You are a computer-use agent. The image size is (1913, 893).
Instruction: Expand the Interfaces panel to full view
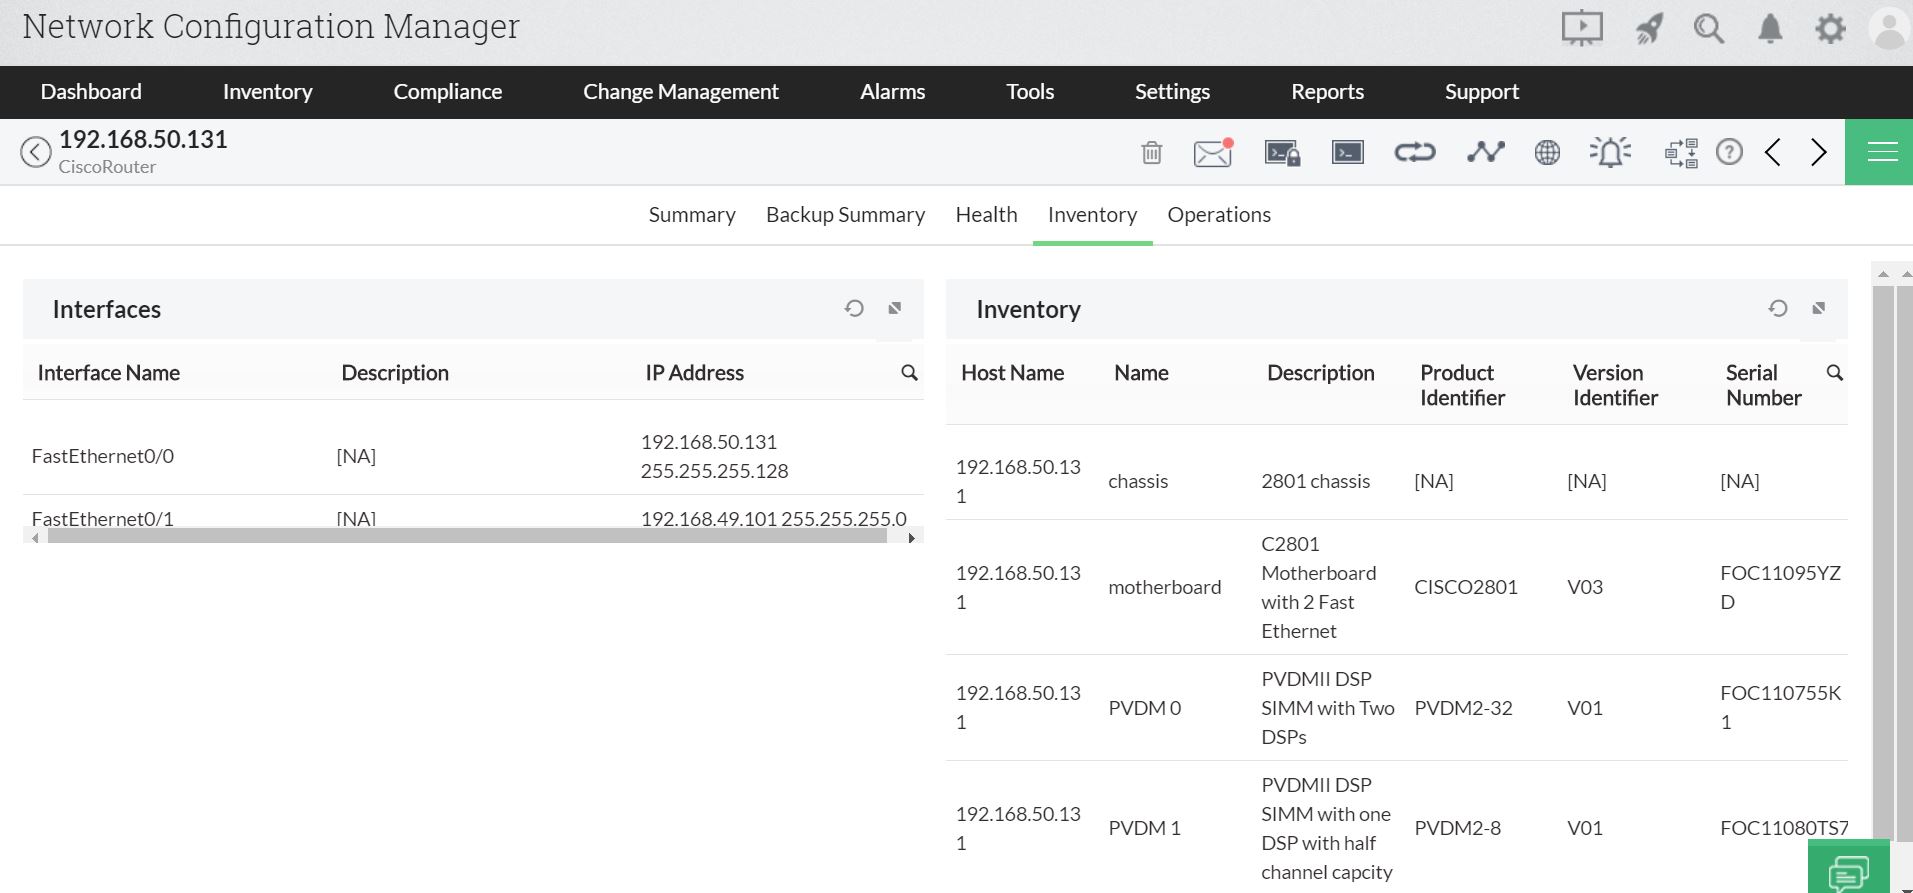tap(895, 308)
